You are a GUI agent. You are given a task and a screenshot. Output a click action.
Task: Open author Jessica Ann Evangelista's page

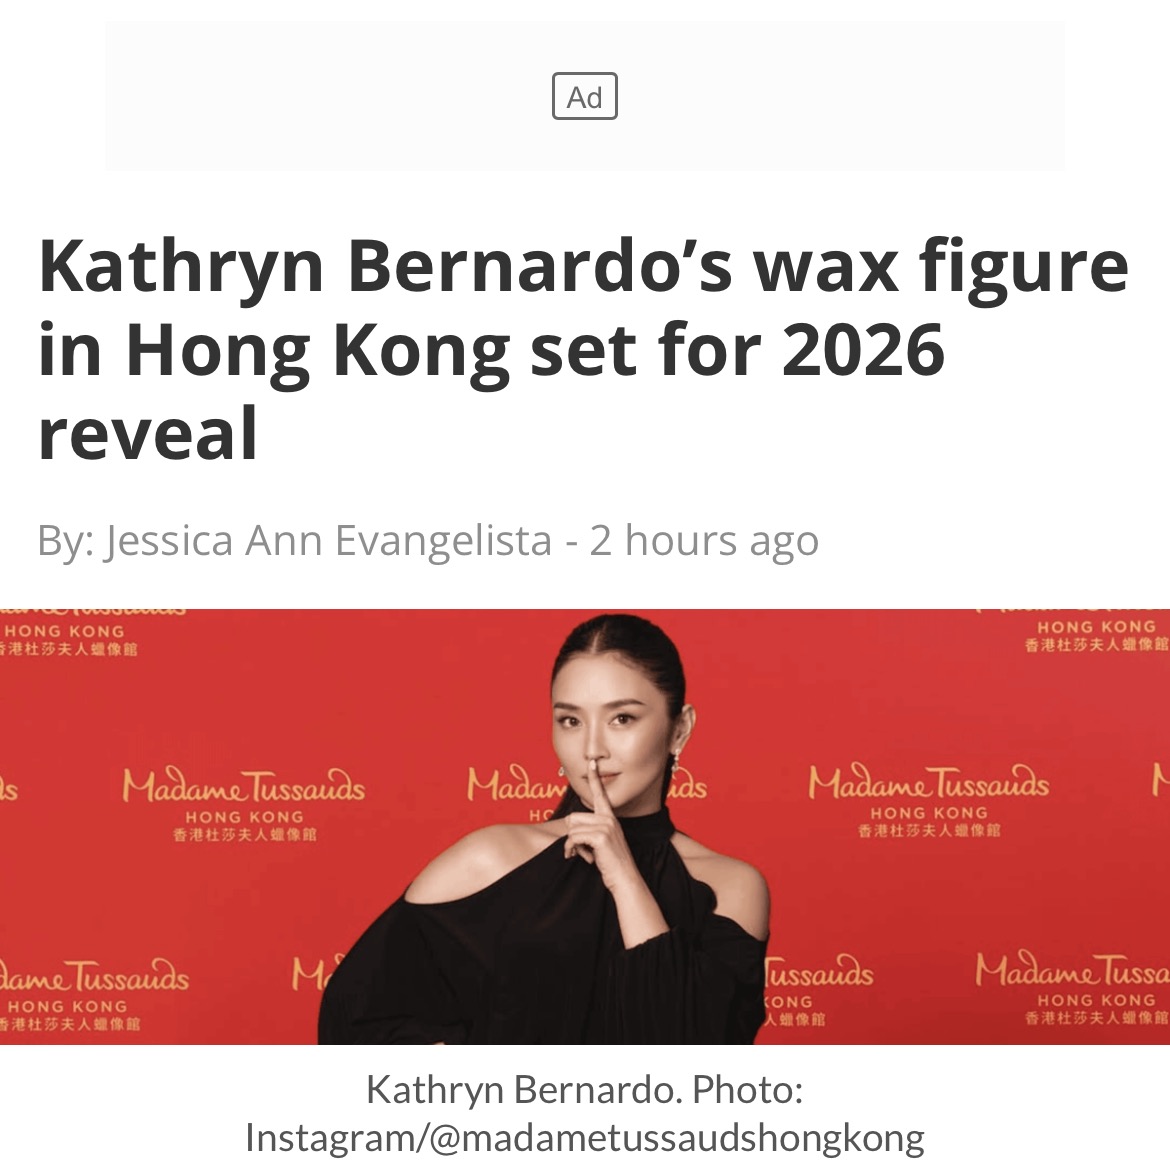coord(328,539)
